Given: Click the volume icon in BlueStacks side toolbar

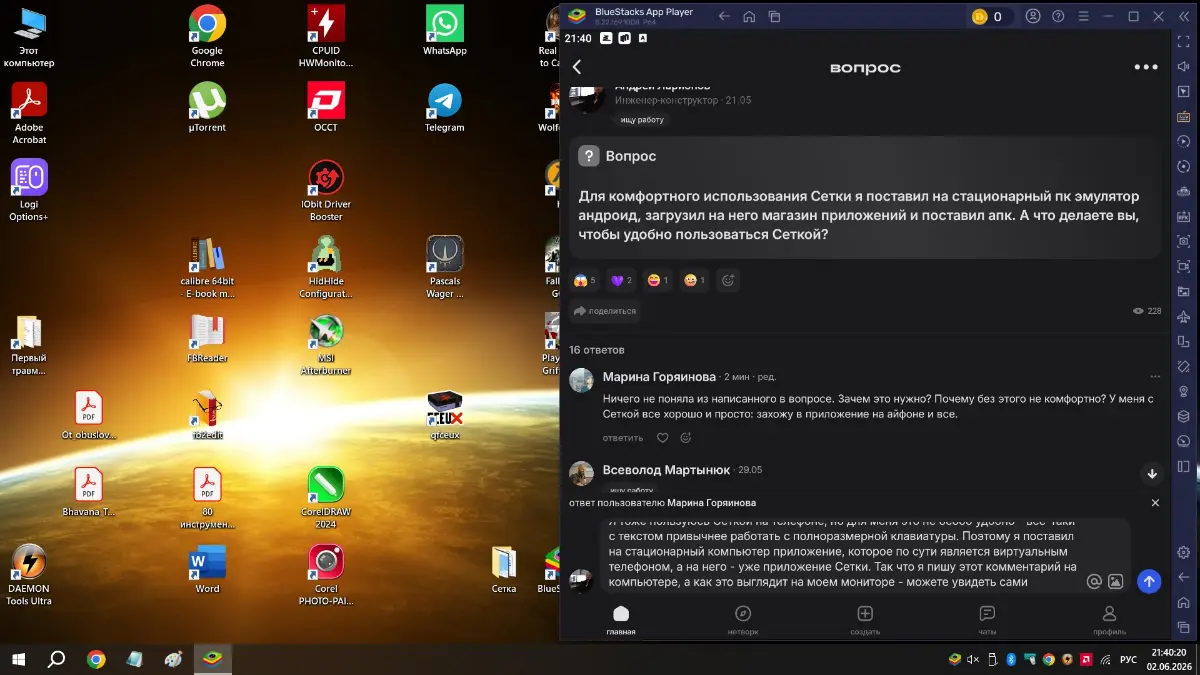Looking at the screenshot, I should pyautogui.click(x=1184, y=67).
